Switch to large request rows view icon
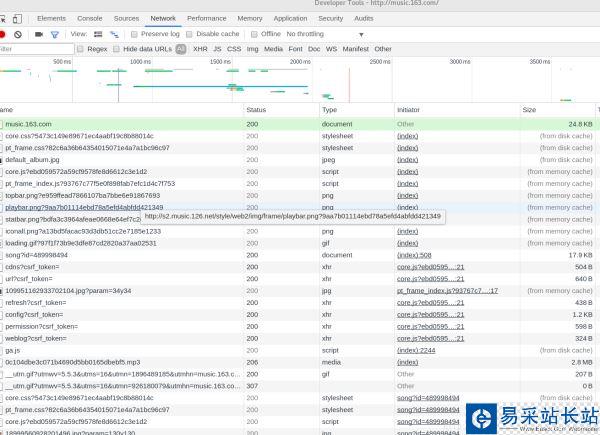Image resolution: width=600 pixels, height=435 pixels. 98,34
